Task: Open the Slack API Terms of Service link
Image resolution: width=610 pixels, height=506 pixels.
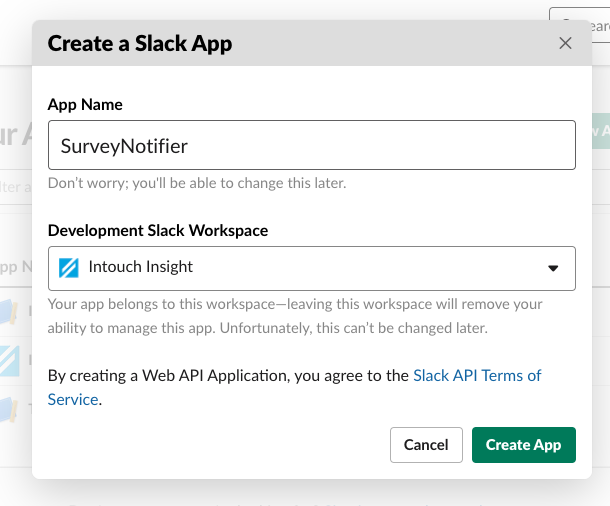Action: coord(477,376)
